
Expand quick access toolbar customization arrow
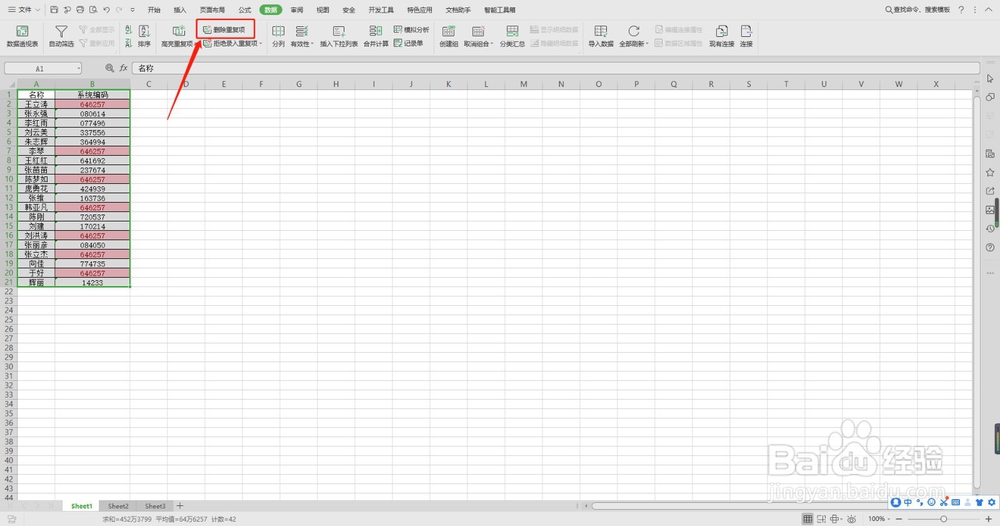coord(133,10)
